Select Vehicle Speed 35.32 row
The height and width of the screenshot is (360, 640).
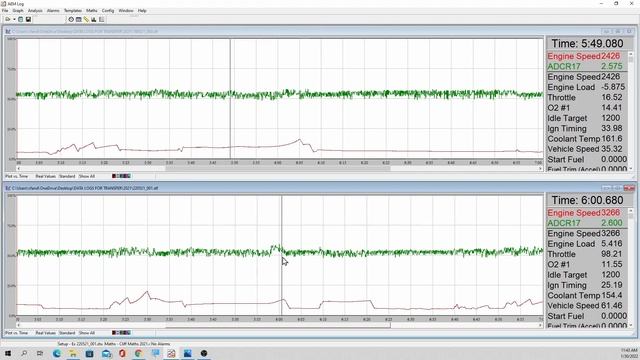point(587,149)
